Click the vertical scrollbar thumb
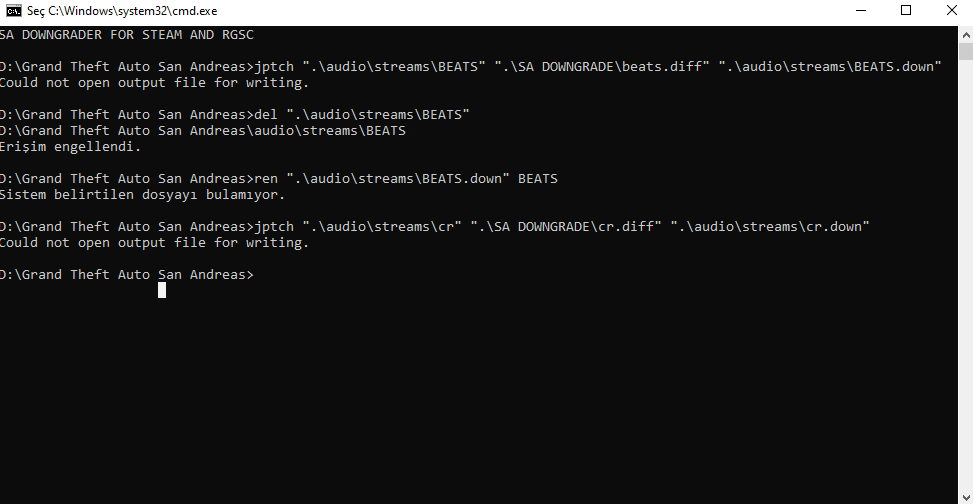The width and height of the screenshot is (973, 504). tap(966, 52)
